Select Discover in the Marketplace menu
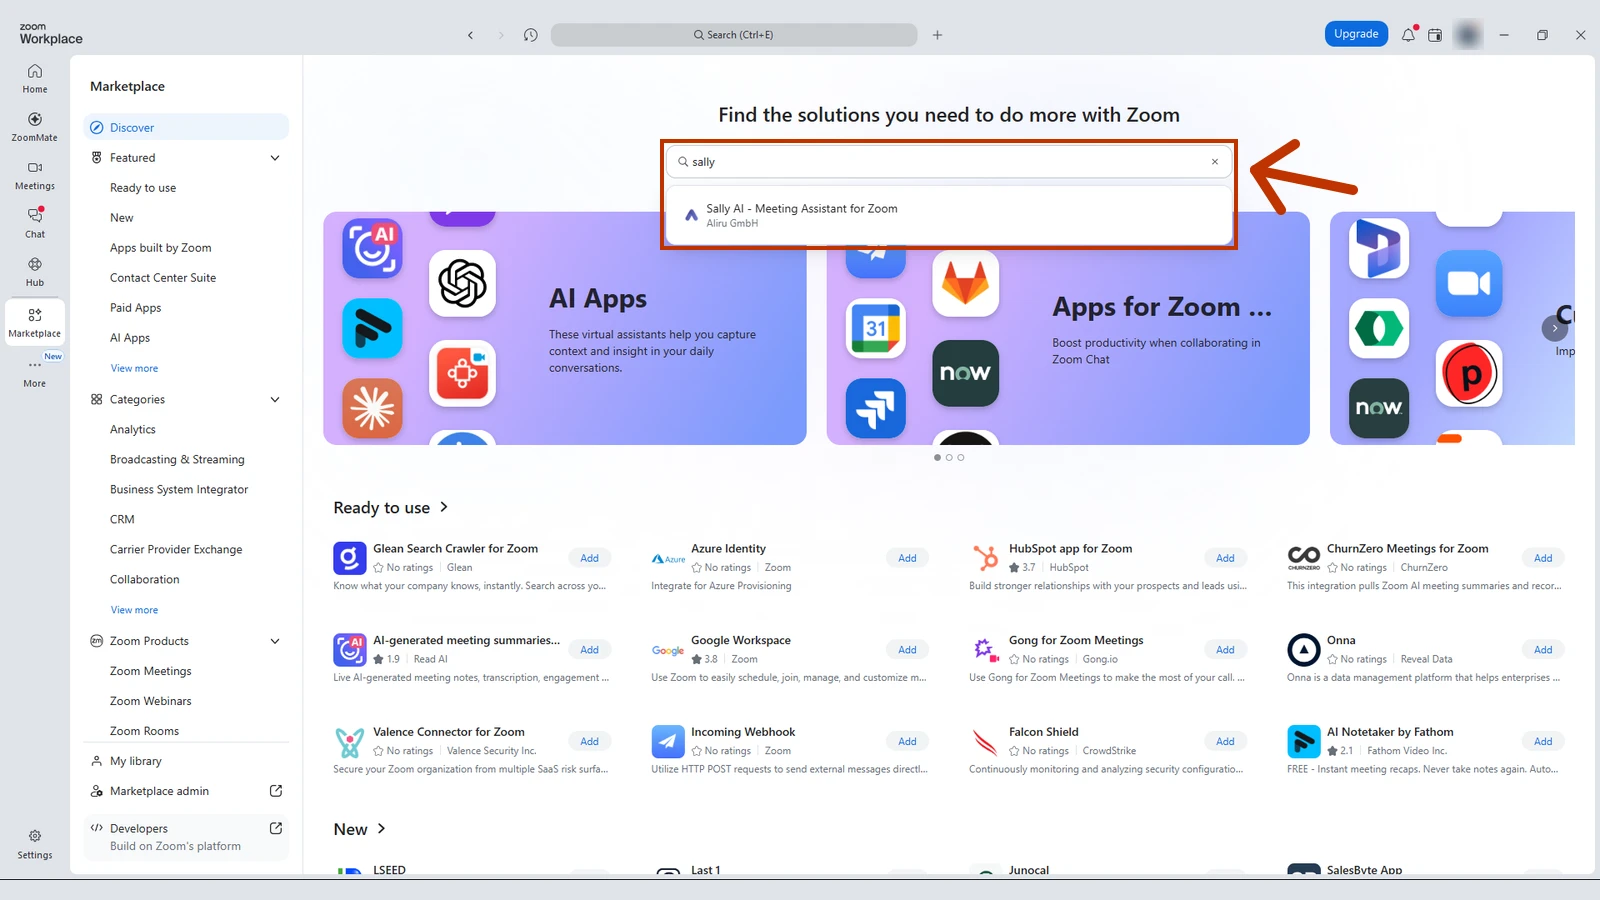The width and height of the screenshot is (1600, 900). tap(186, 128)
